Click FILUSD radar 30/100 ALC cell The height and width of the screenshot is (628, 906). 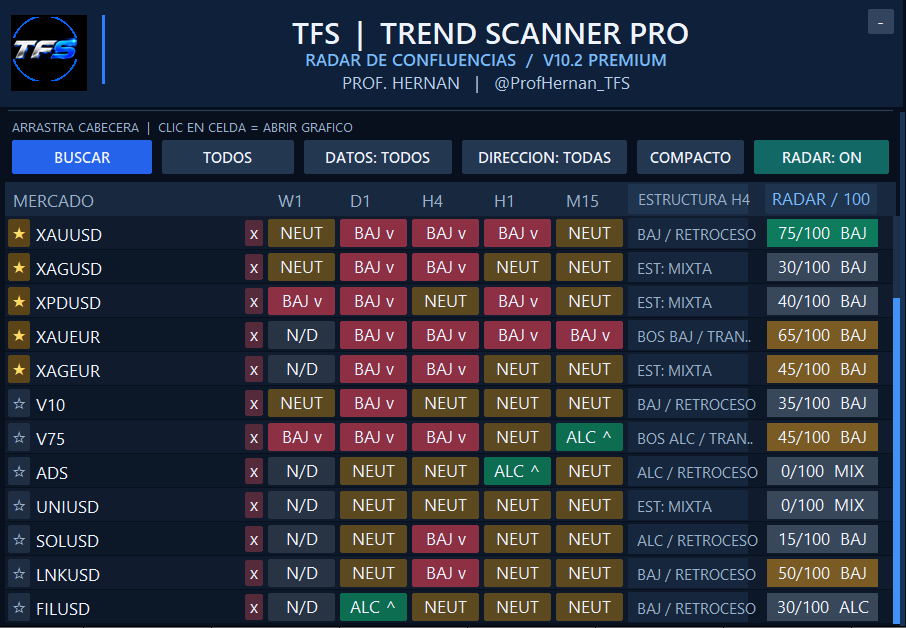pyautogui.click(x=822, y=608)
